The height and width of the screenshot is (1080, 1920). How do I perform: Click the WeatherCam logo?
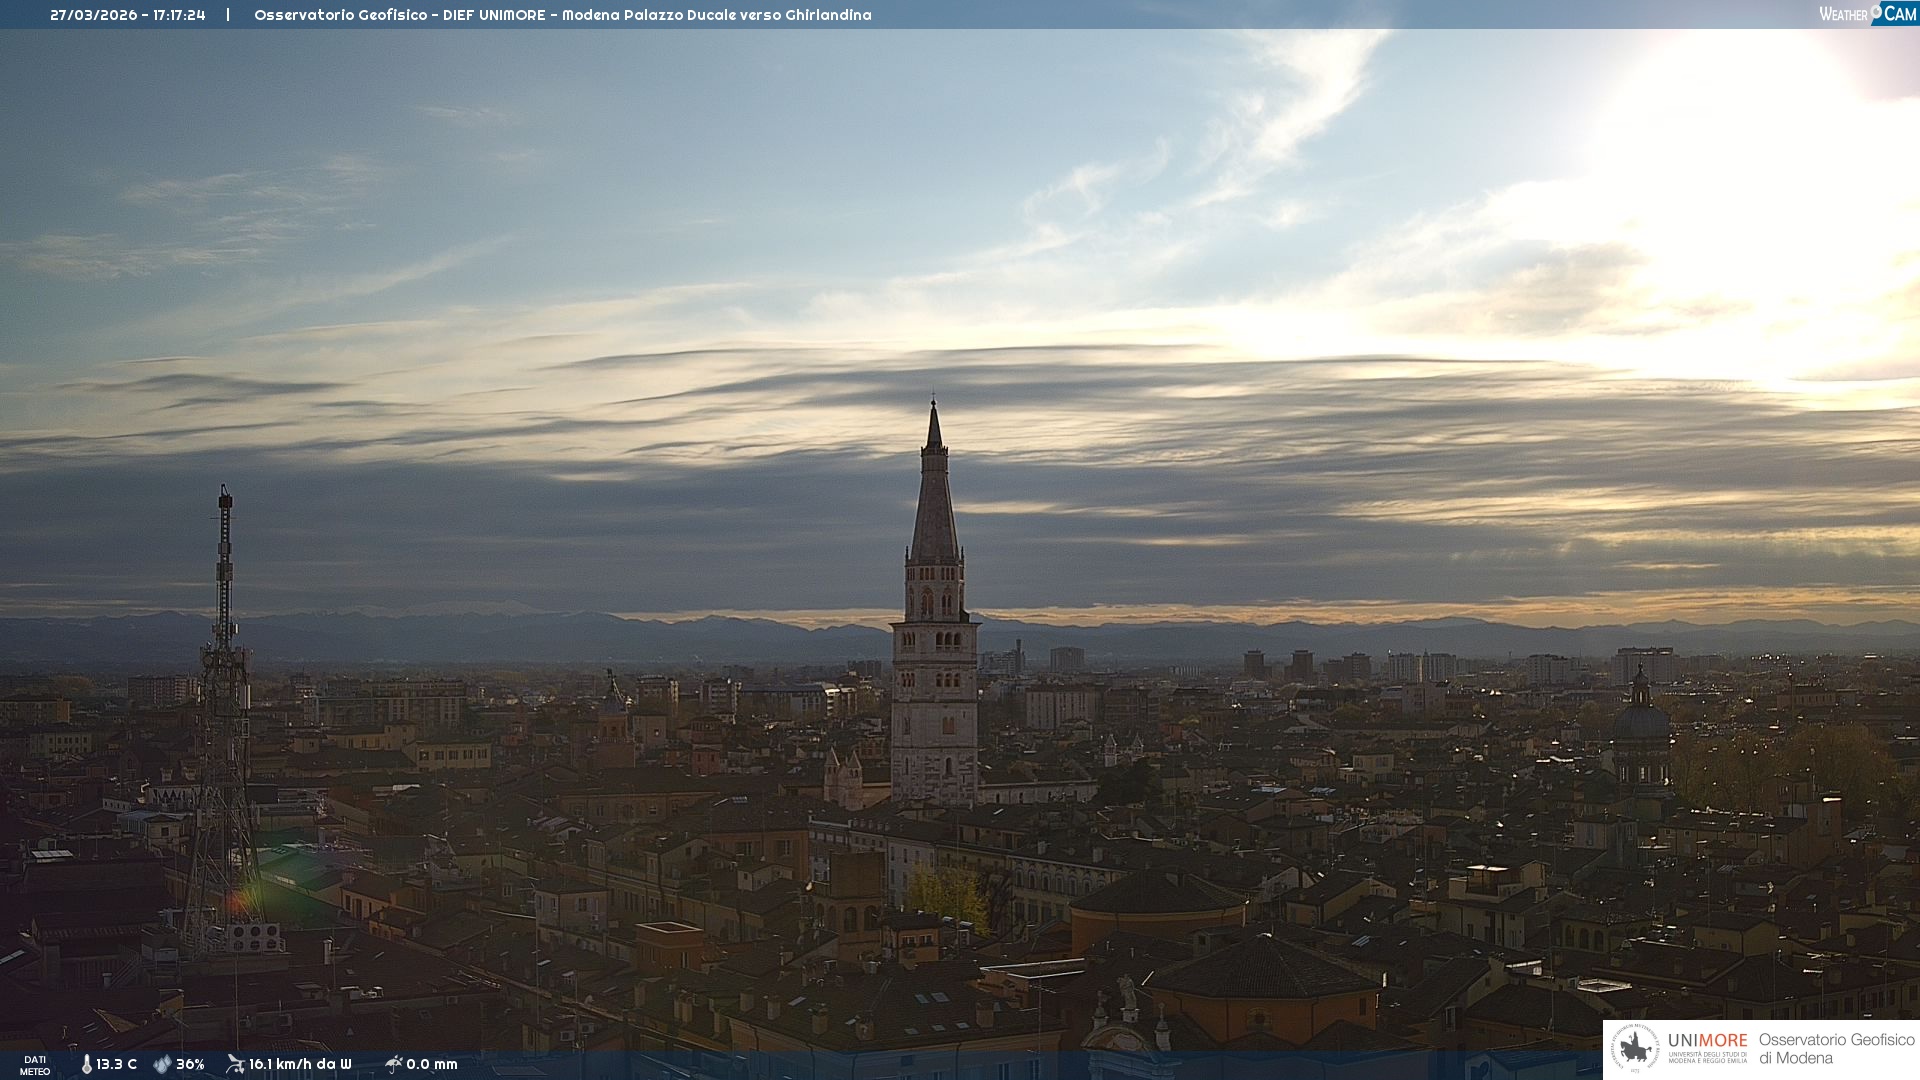click(x=1867, y=14)
